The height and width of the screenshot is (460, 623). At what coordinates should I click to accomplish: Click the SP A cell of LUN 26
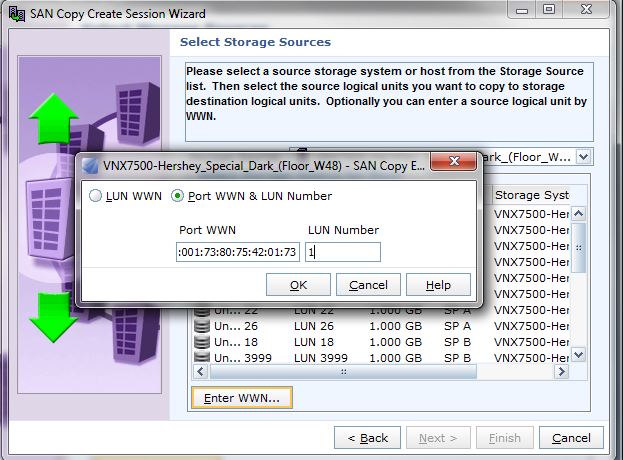point(457,326)
